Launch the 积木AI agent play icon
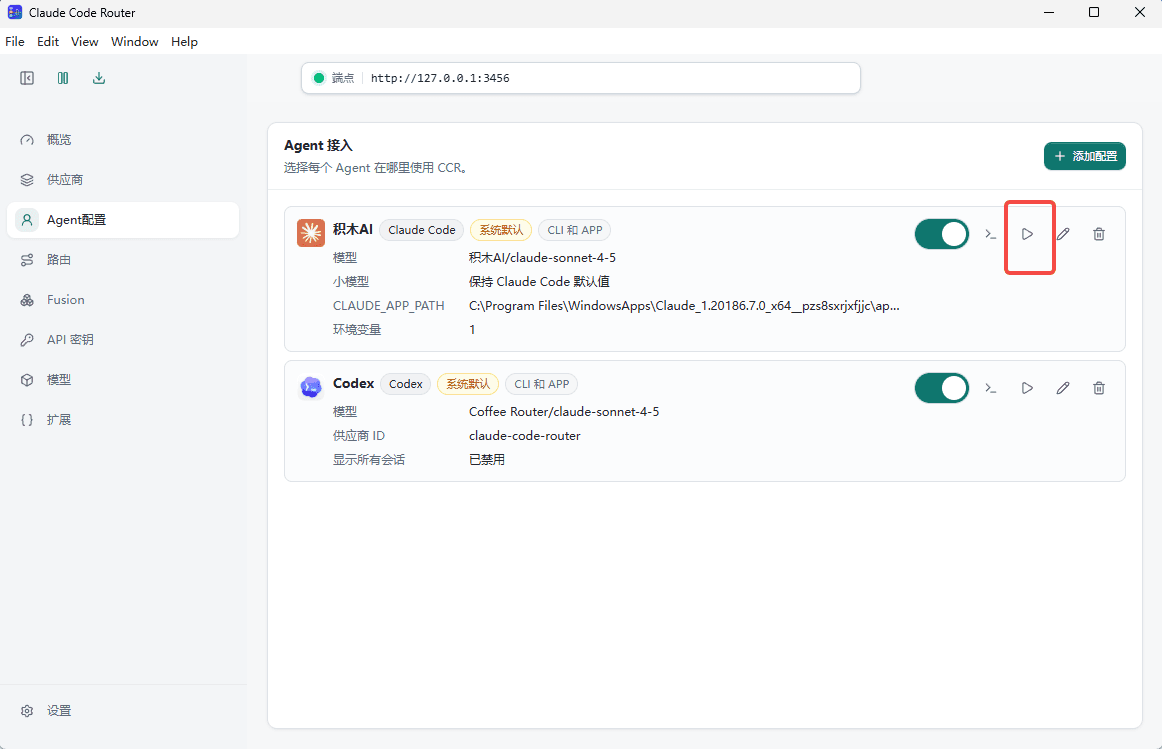 (x=1027, y=234)
